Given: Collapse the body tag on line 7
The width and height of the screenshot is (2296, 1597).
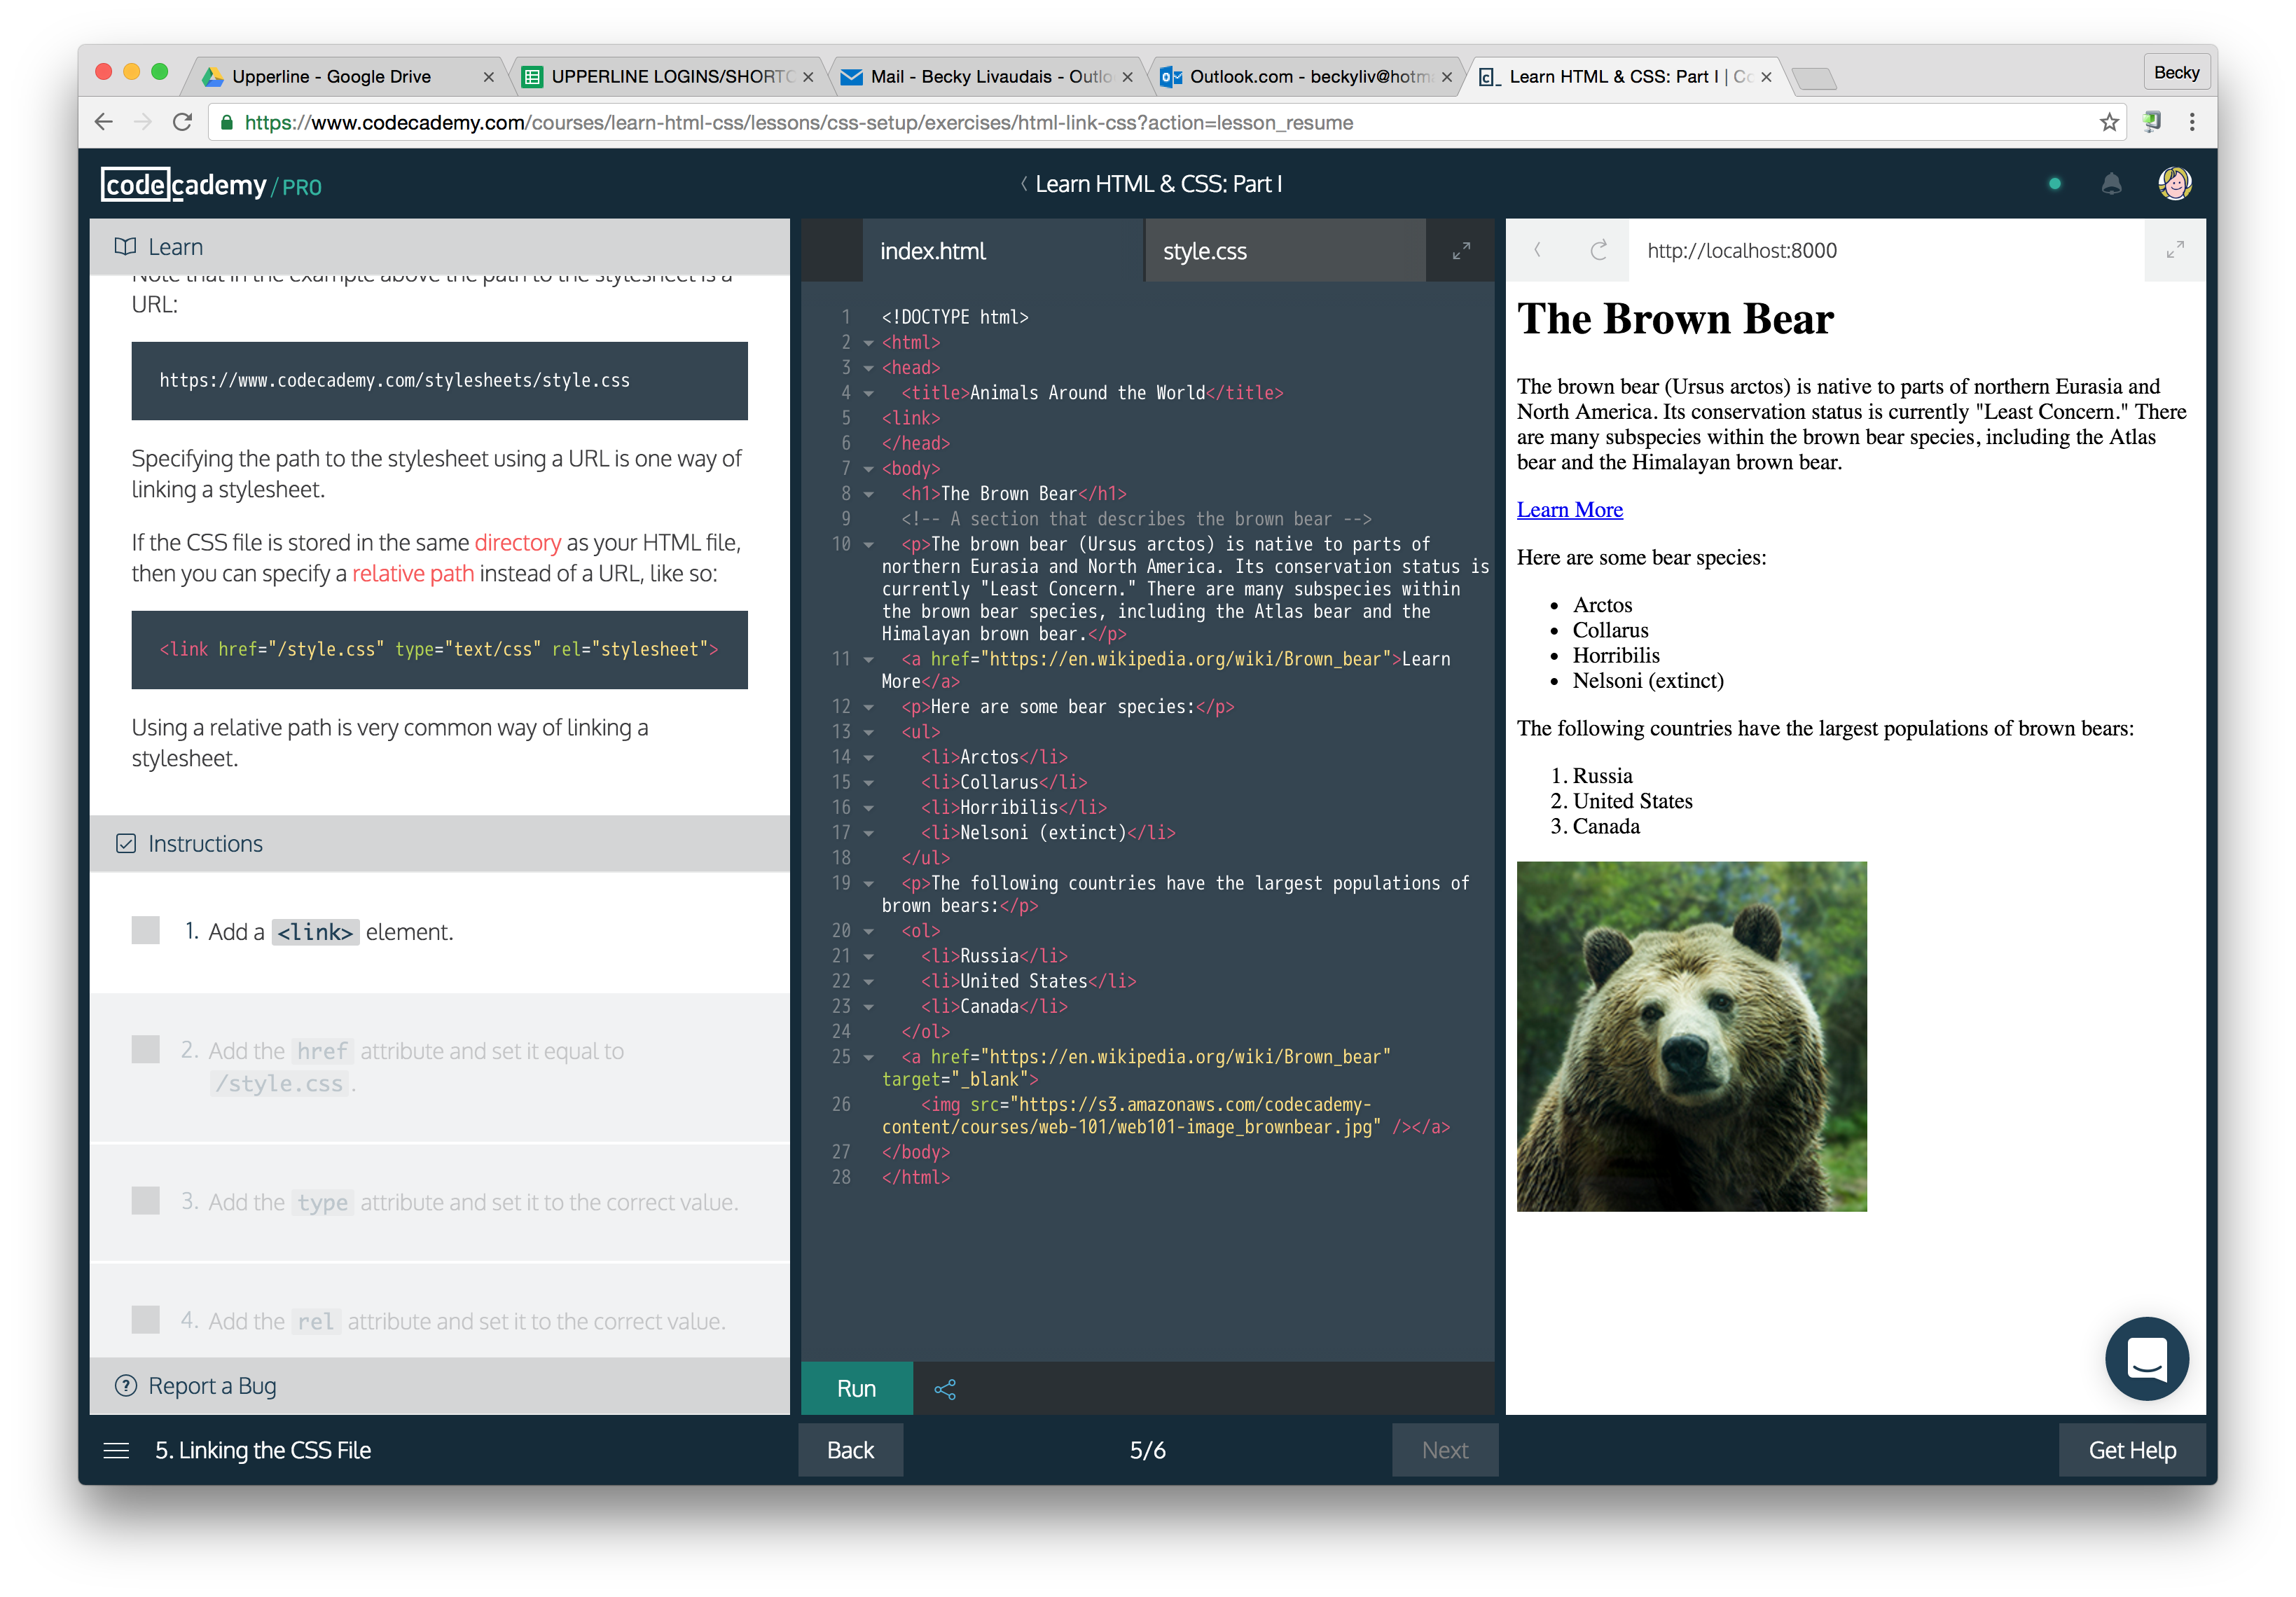Looking at the screenshot, I should [x=868, y=469].
